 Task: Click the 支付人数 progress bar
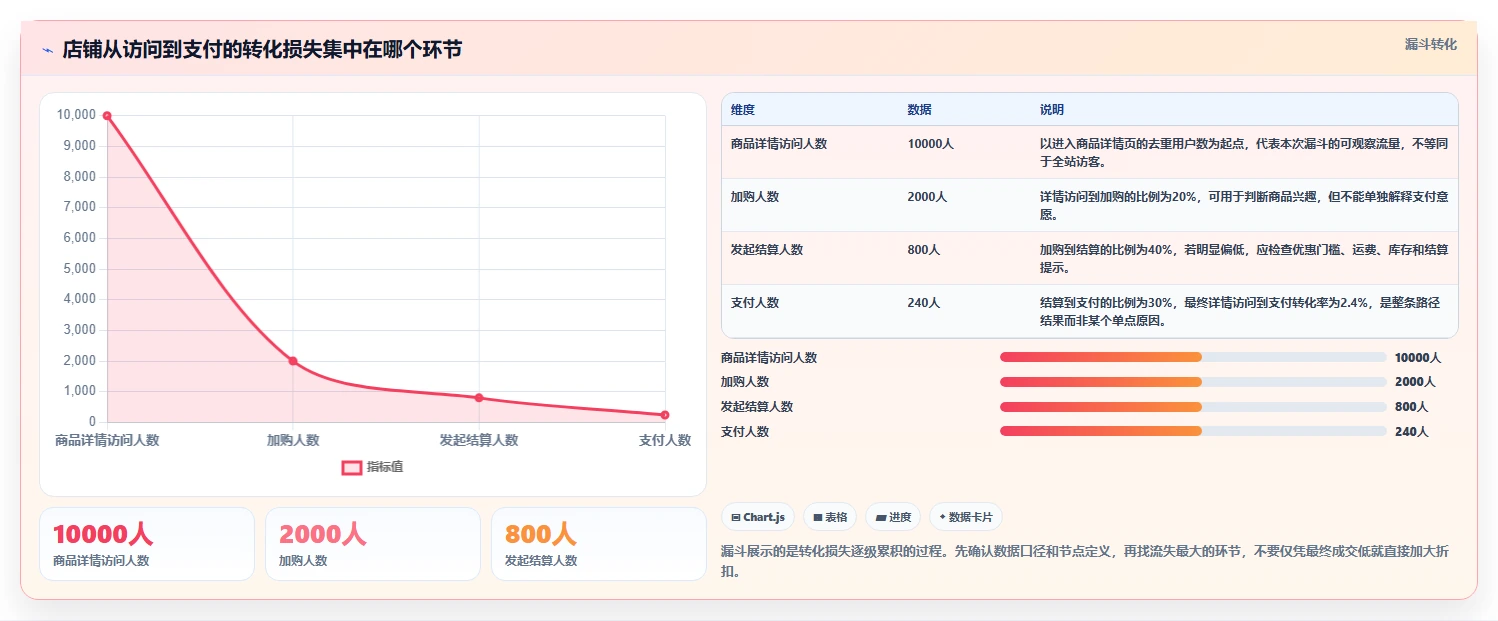(x=1193, y=432)
